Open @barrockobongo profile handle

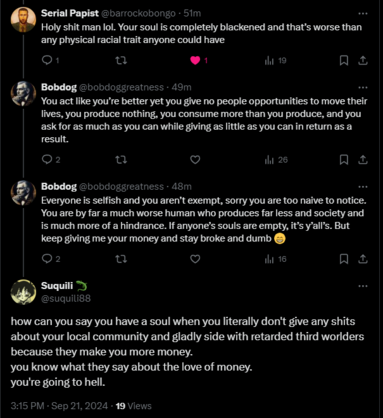[x=138, y=13]
